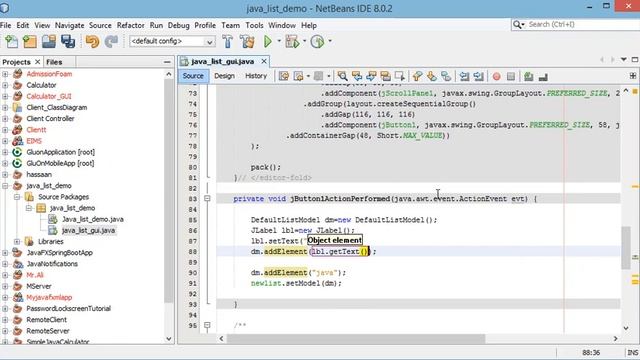Click the search field in menu bar
The image size is (640, 360).
coord(575,24)
